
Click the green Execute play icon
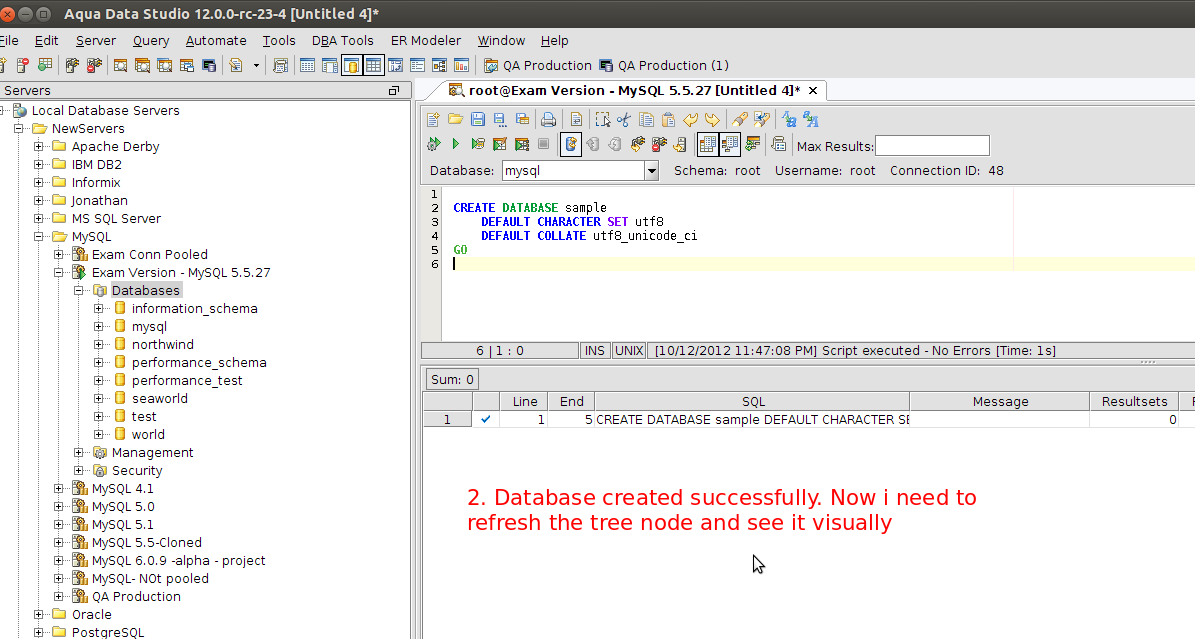click(456, 144)
